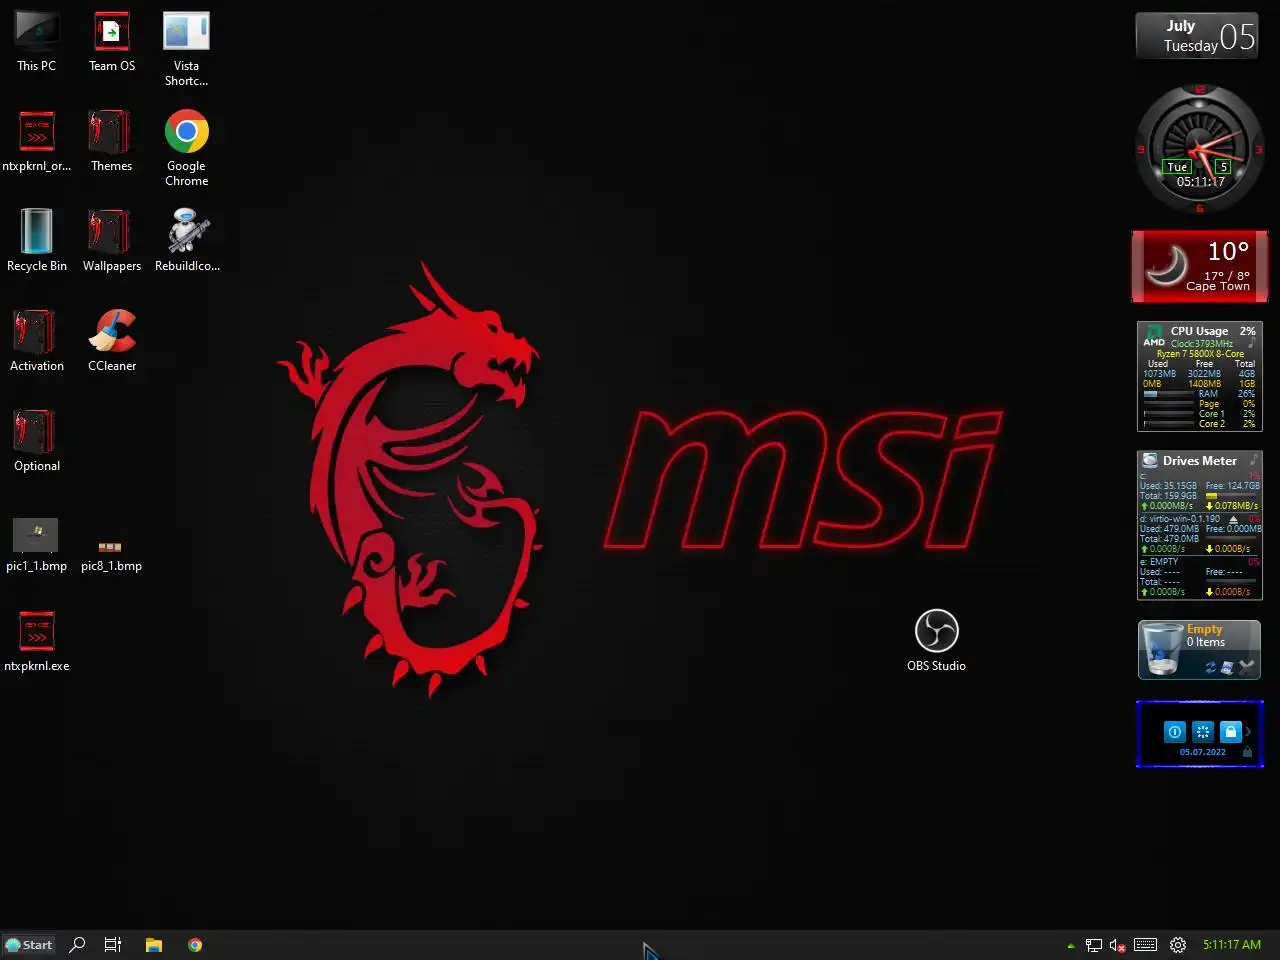Click the 05.07.2022 date in control gadget
The height and width of the screenshot is (960, 1280).
1202,752
